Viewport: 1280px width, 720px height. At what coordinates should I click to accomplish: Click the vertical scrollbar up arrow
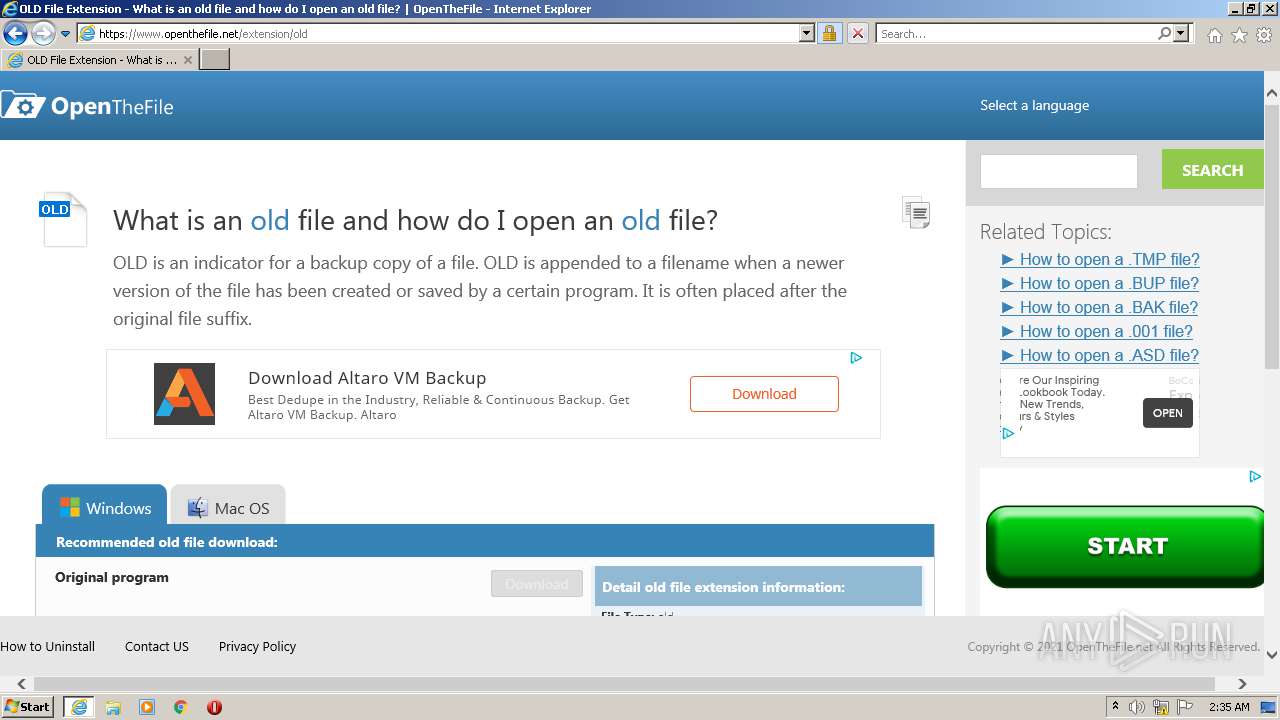click(1272, 94)
